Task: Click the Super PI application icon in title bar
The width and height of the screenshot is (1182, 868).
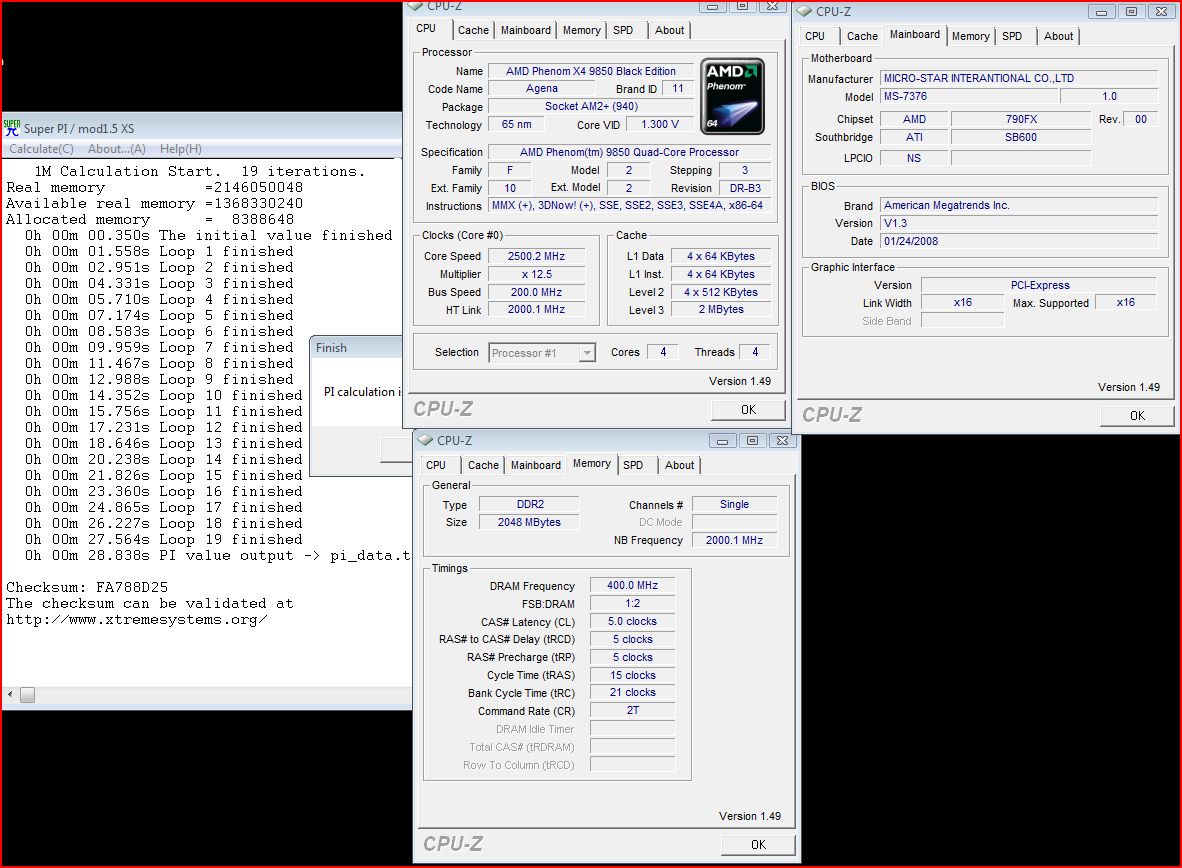Action: pyautogui.click(x=11, y=127)
